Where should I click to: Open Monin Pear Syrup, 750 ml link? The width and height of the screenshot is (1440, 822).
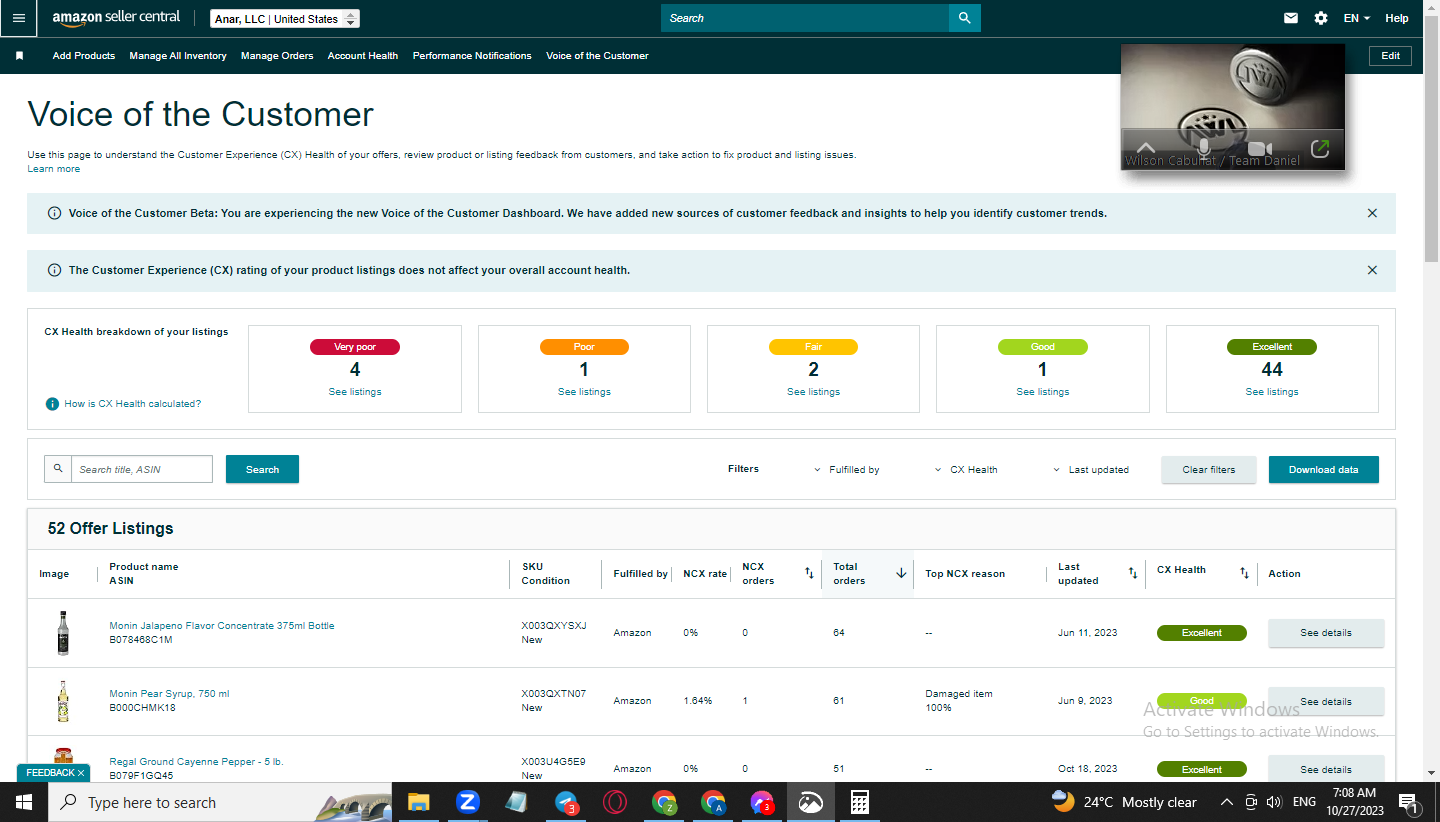click(x=169, y=694)
